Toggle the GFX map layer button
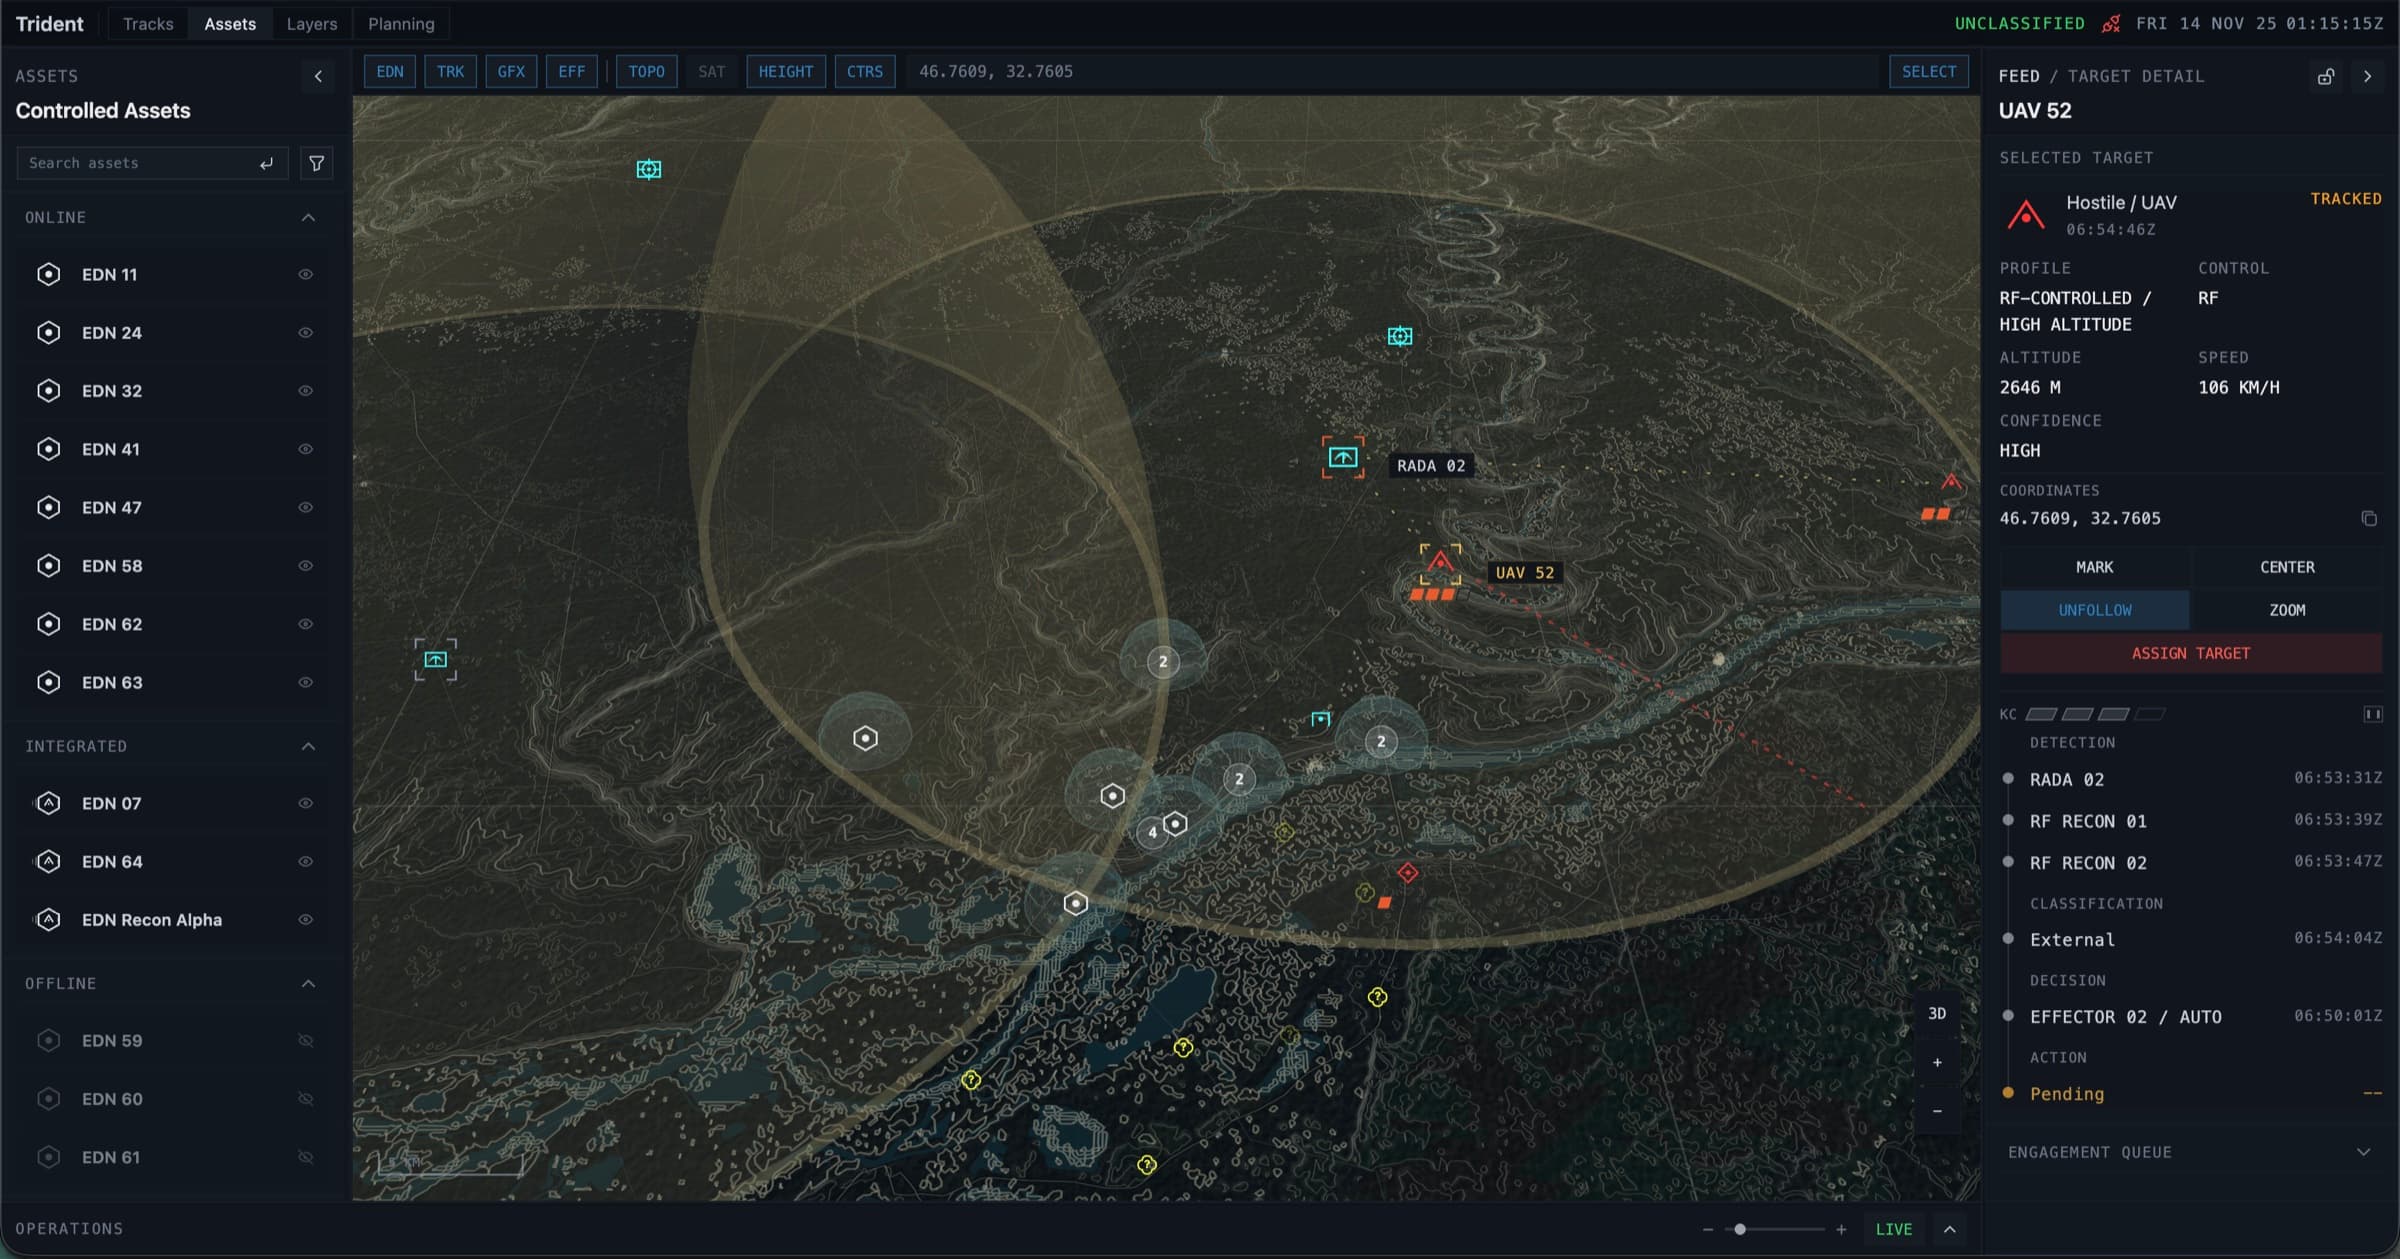 tap(511, 72)
